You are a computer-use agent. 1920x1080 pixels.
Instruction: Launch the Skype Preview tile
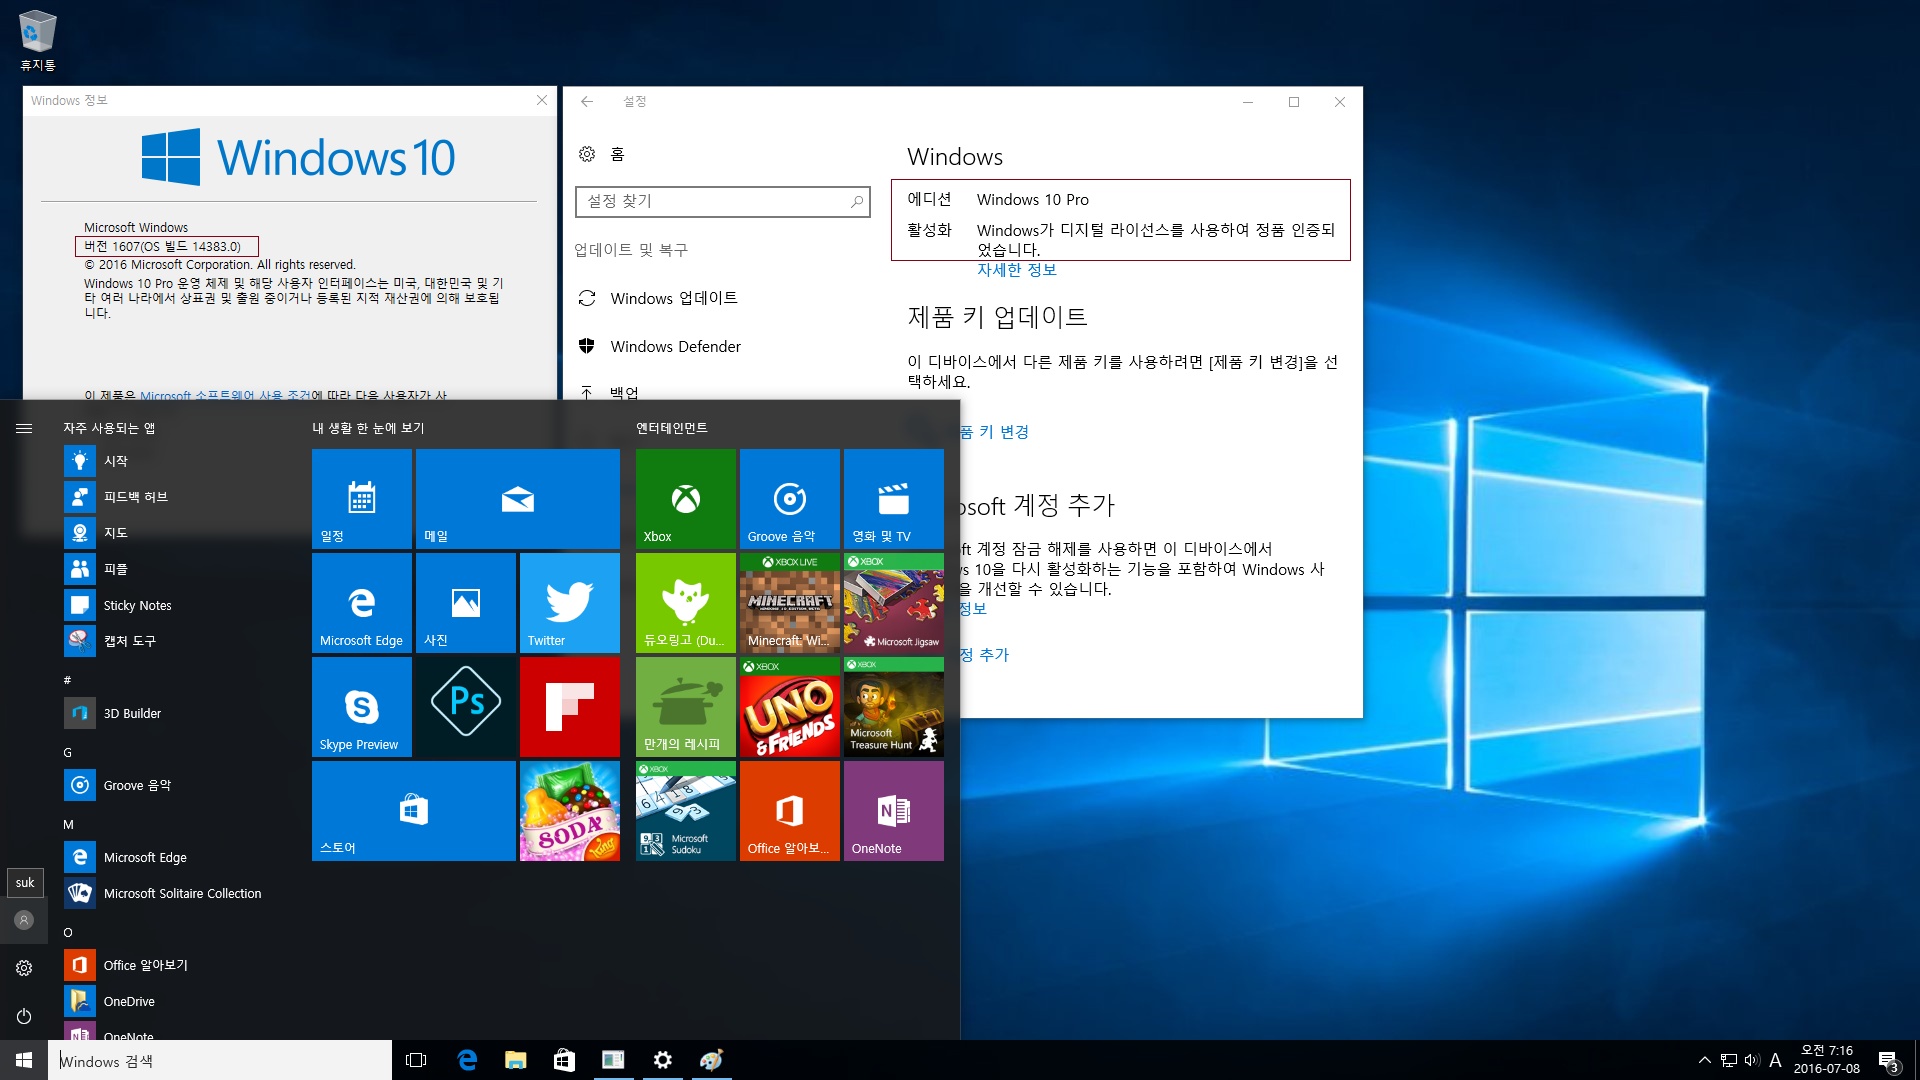pyautogui.click(x=362, y=706)
